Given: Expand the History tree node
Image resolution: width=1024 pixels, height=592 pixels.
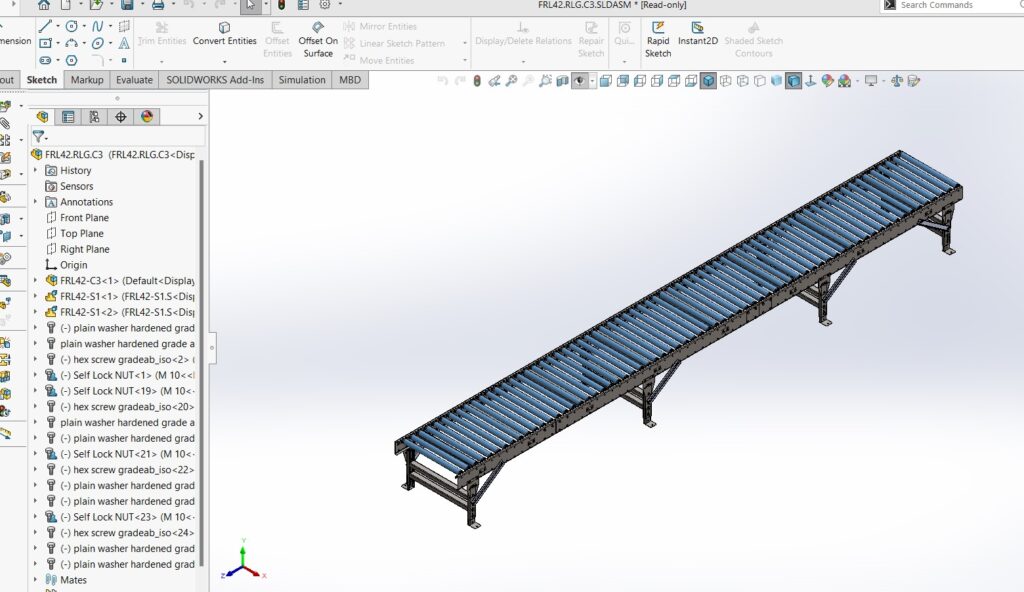Looking at the screenshot, I should tap(36, 171).
